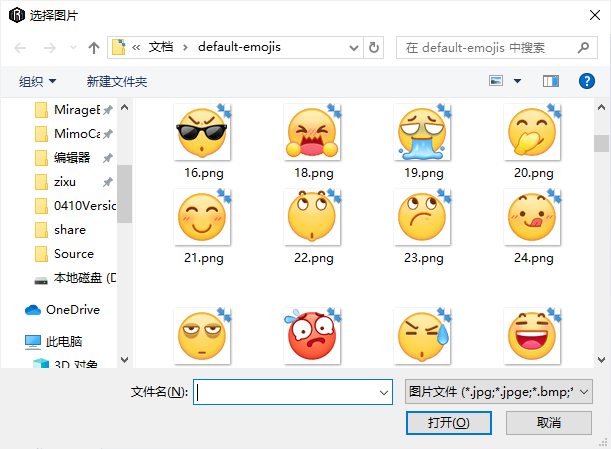Toggle the preview pane icon

coord(550,81)
